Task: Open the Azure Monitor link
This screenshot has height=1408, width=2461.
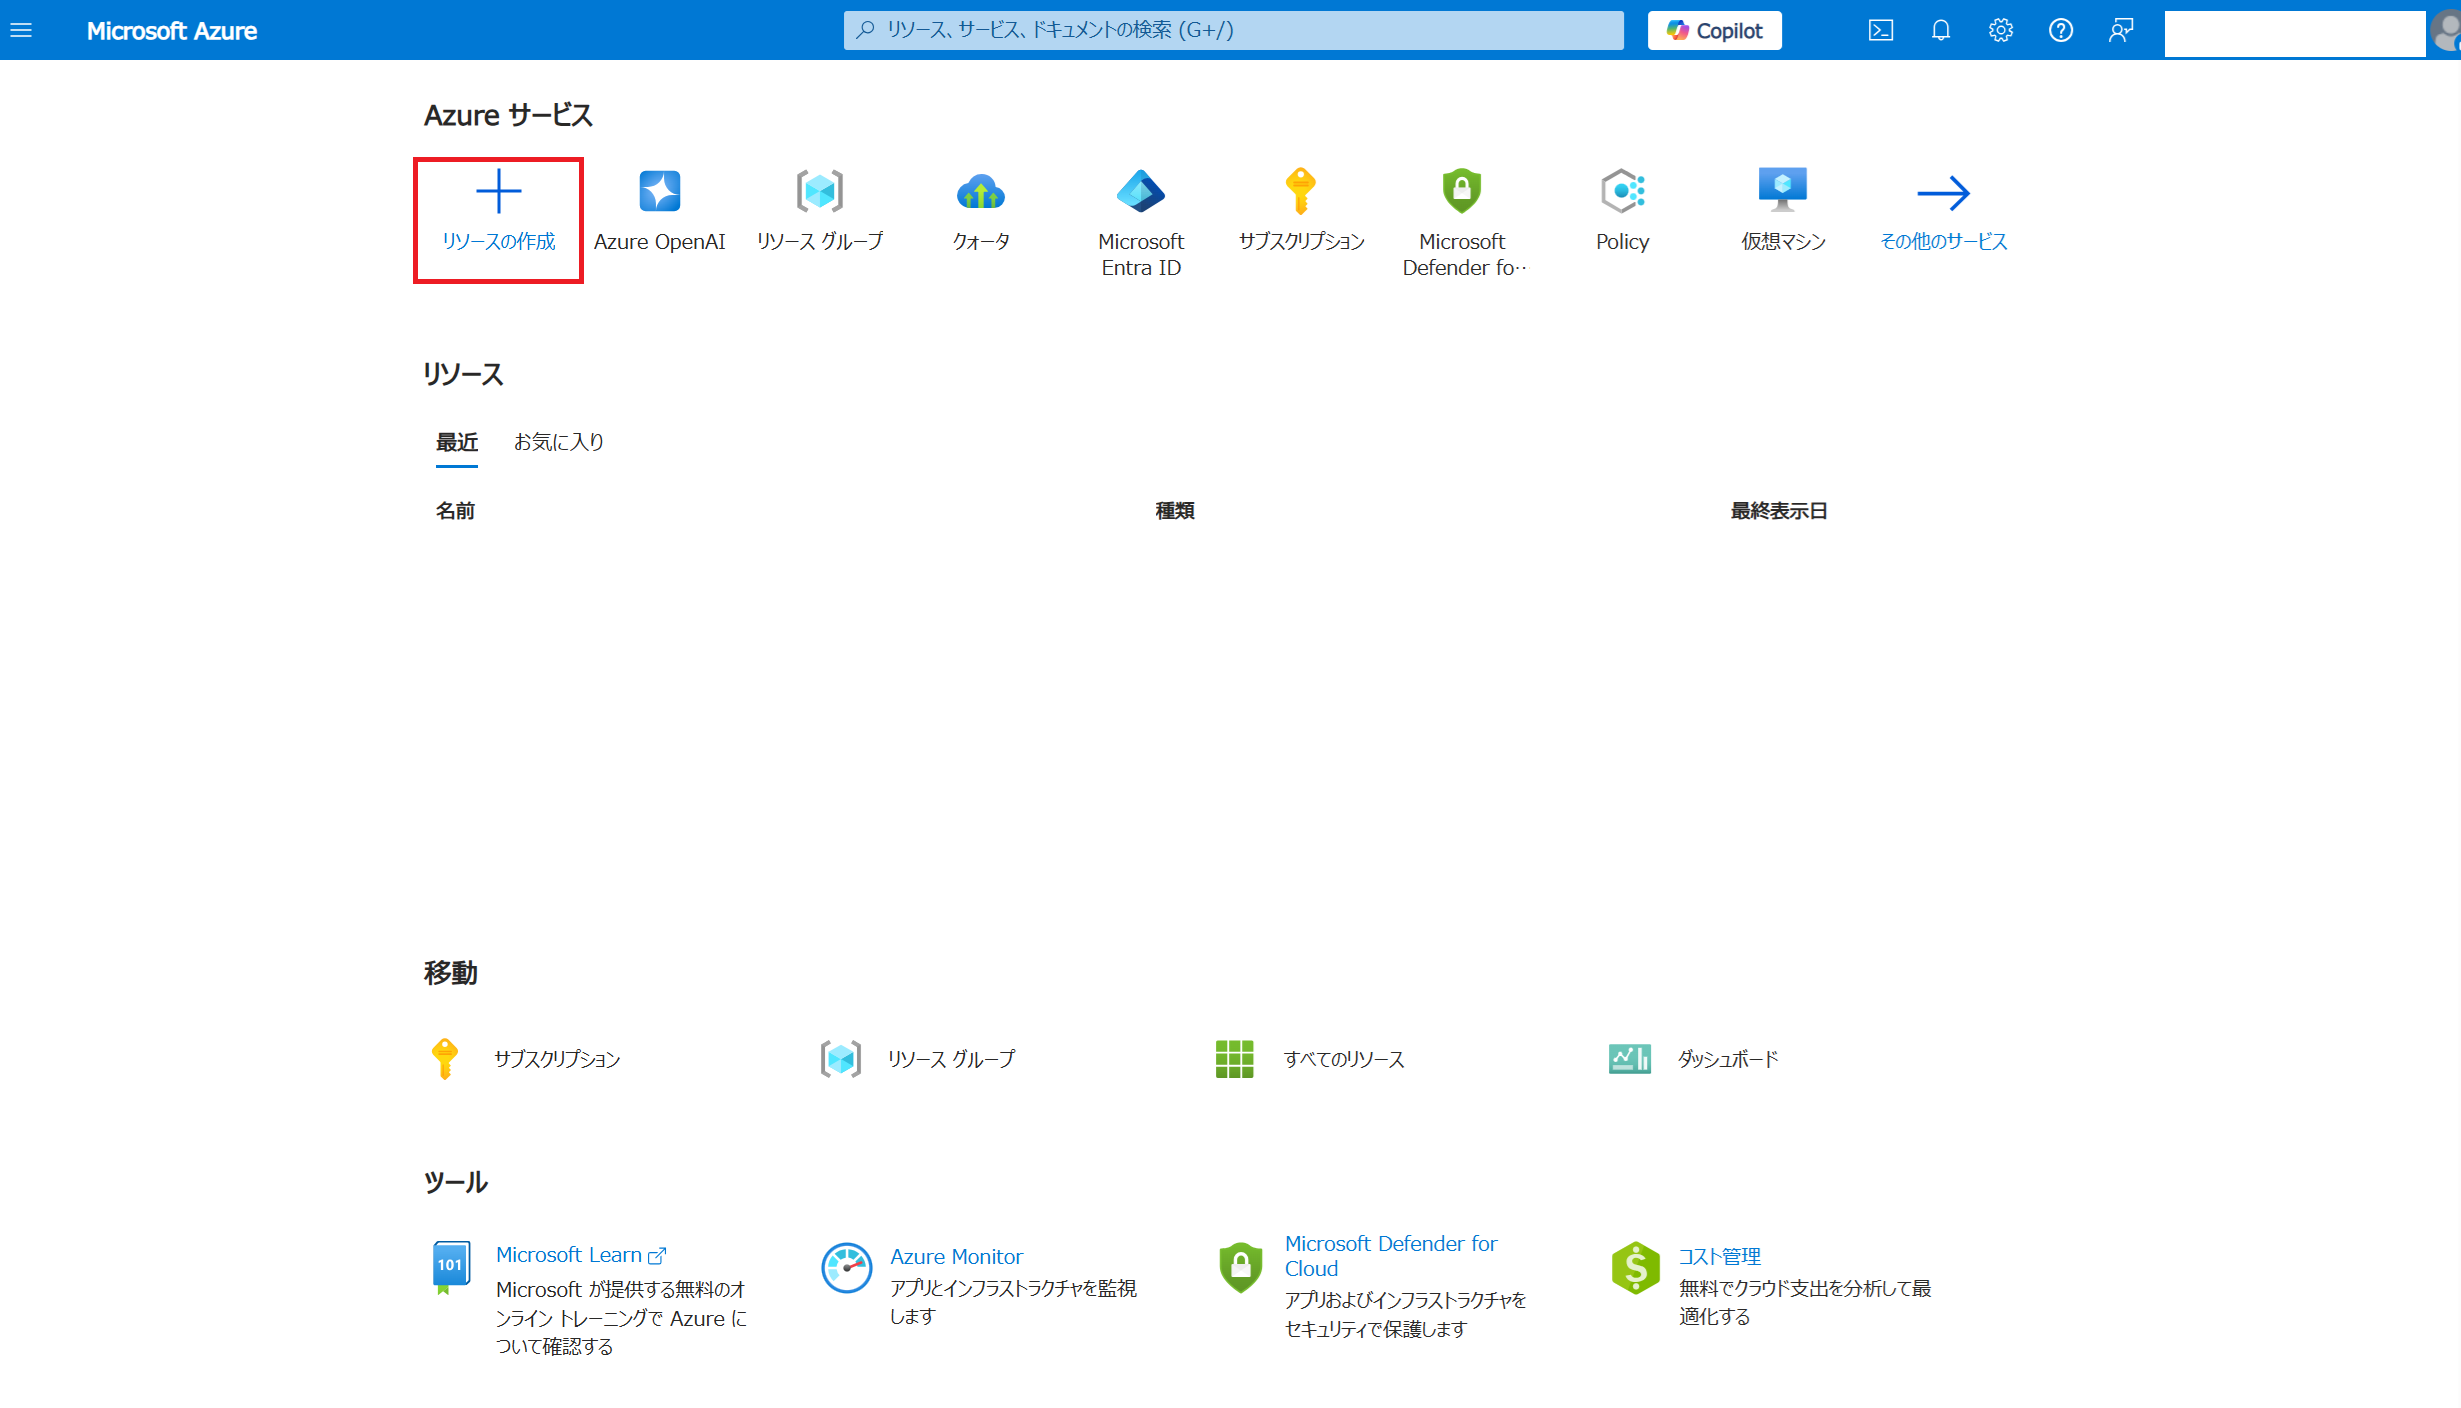Action: (956, 1257)
